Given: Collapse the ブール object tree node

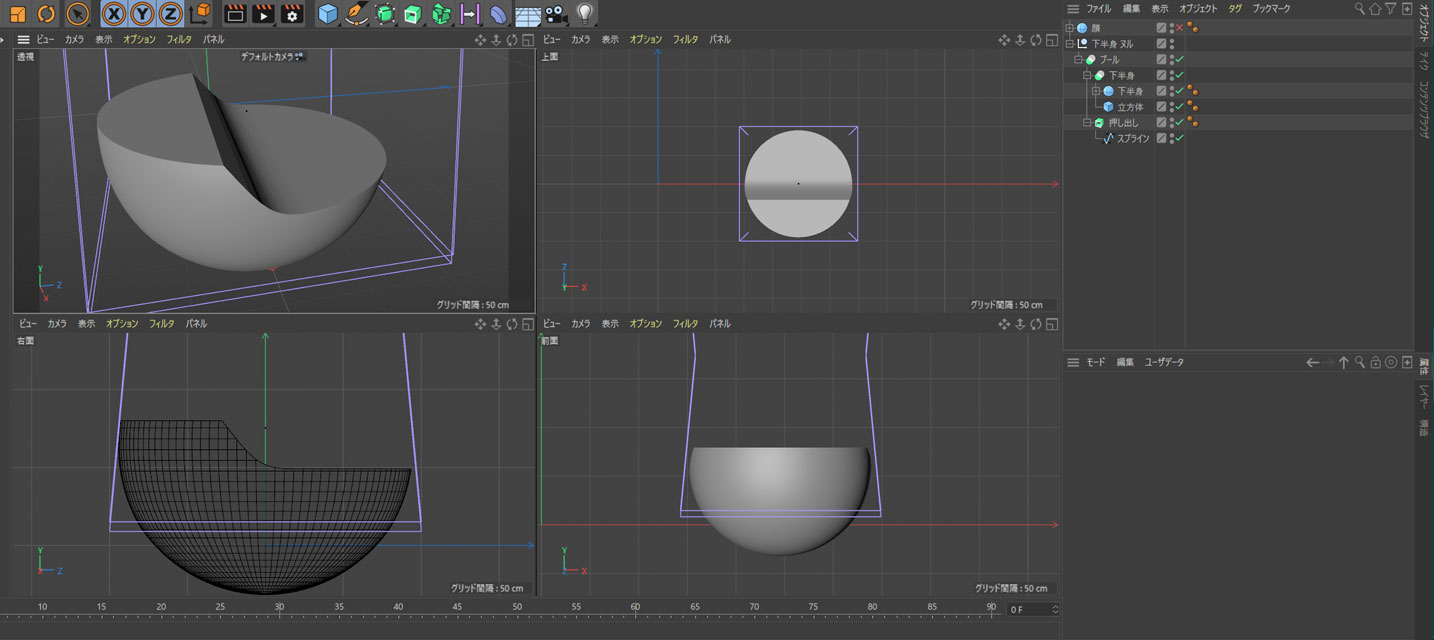Looking at the screenshot, I should 1078,60.
